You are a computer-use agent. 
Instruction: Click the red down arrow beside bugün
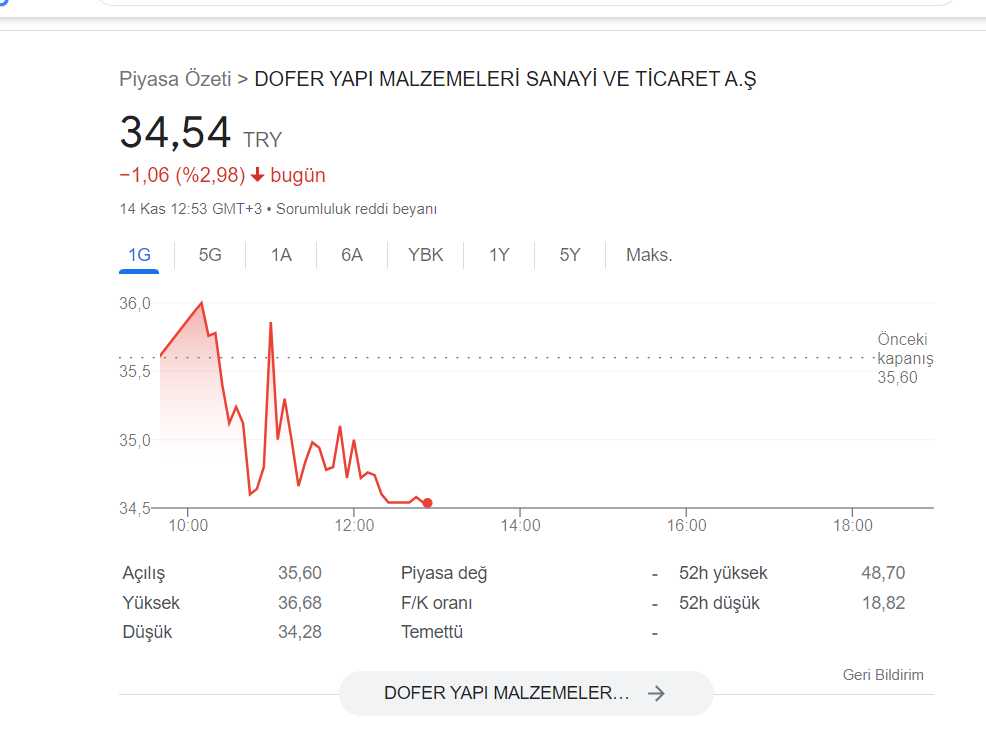(x=257, y=175)
